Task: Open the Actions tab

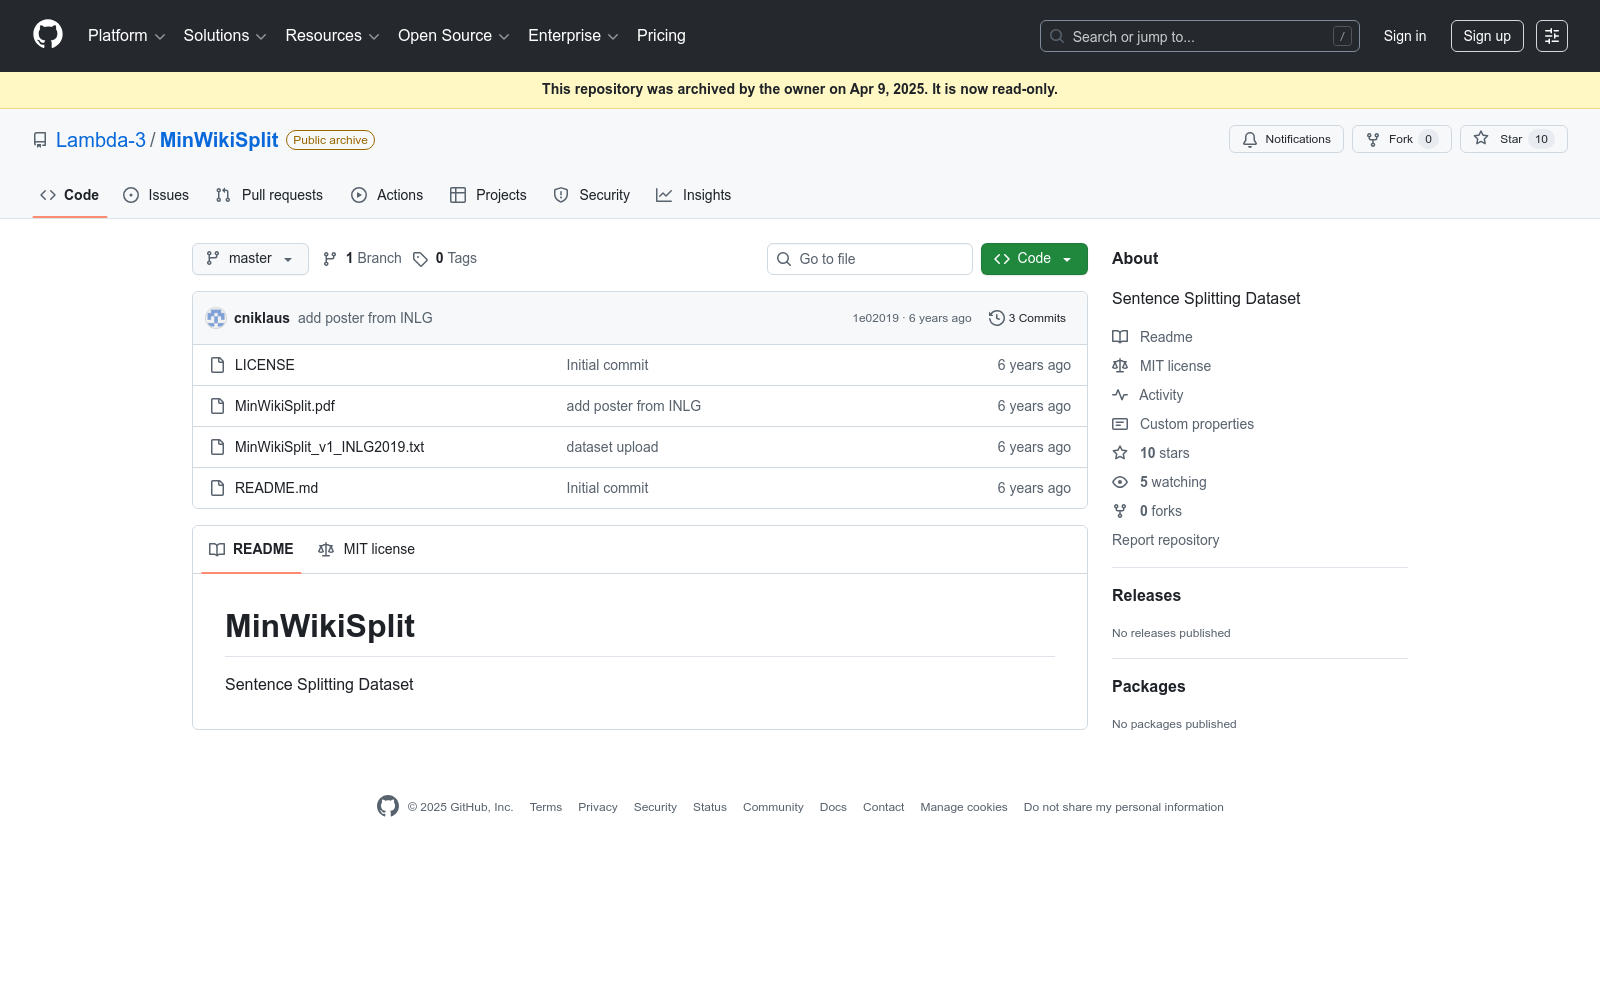Action: click(387, 195)
